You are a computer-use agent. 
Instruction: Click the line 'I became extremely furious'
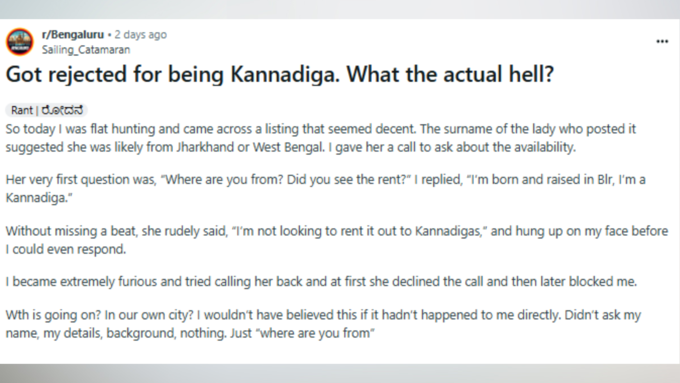point(321,282)
